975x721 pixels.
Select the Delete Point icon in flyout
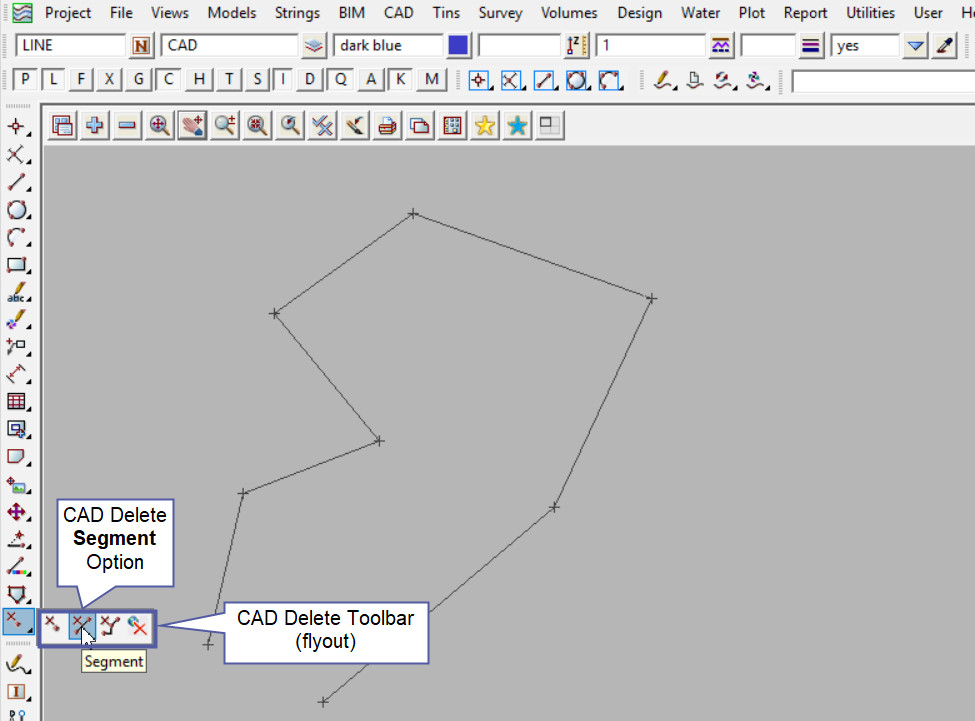pos(53,626)
